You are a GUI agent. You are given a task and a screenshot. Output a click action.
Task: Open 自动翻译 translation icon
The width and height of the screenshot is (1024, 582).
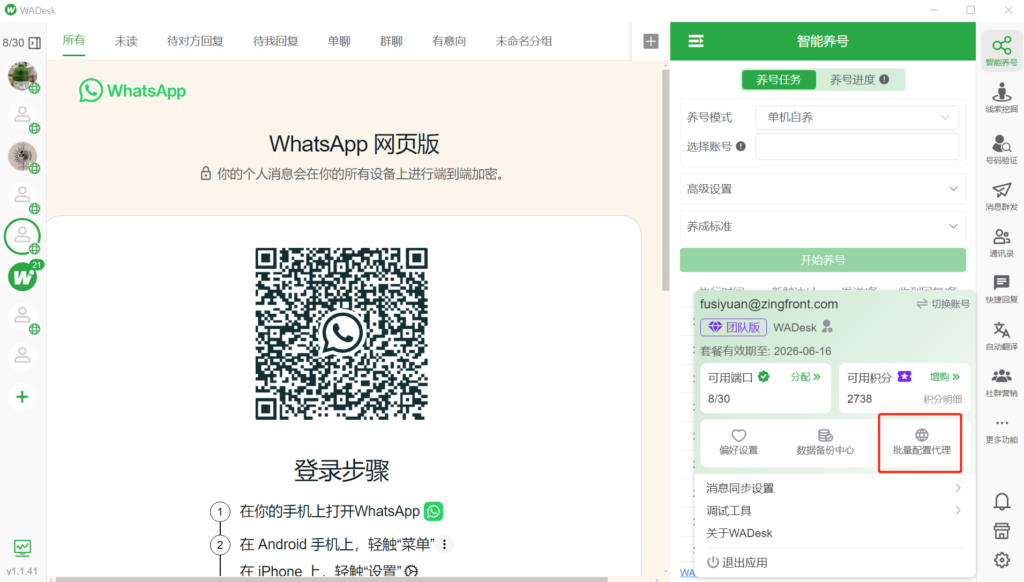point(1001,335)
